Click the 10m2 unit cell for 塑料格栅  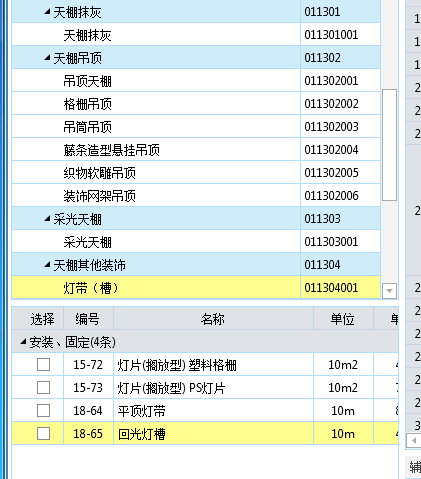point(343,365)
